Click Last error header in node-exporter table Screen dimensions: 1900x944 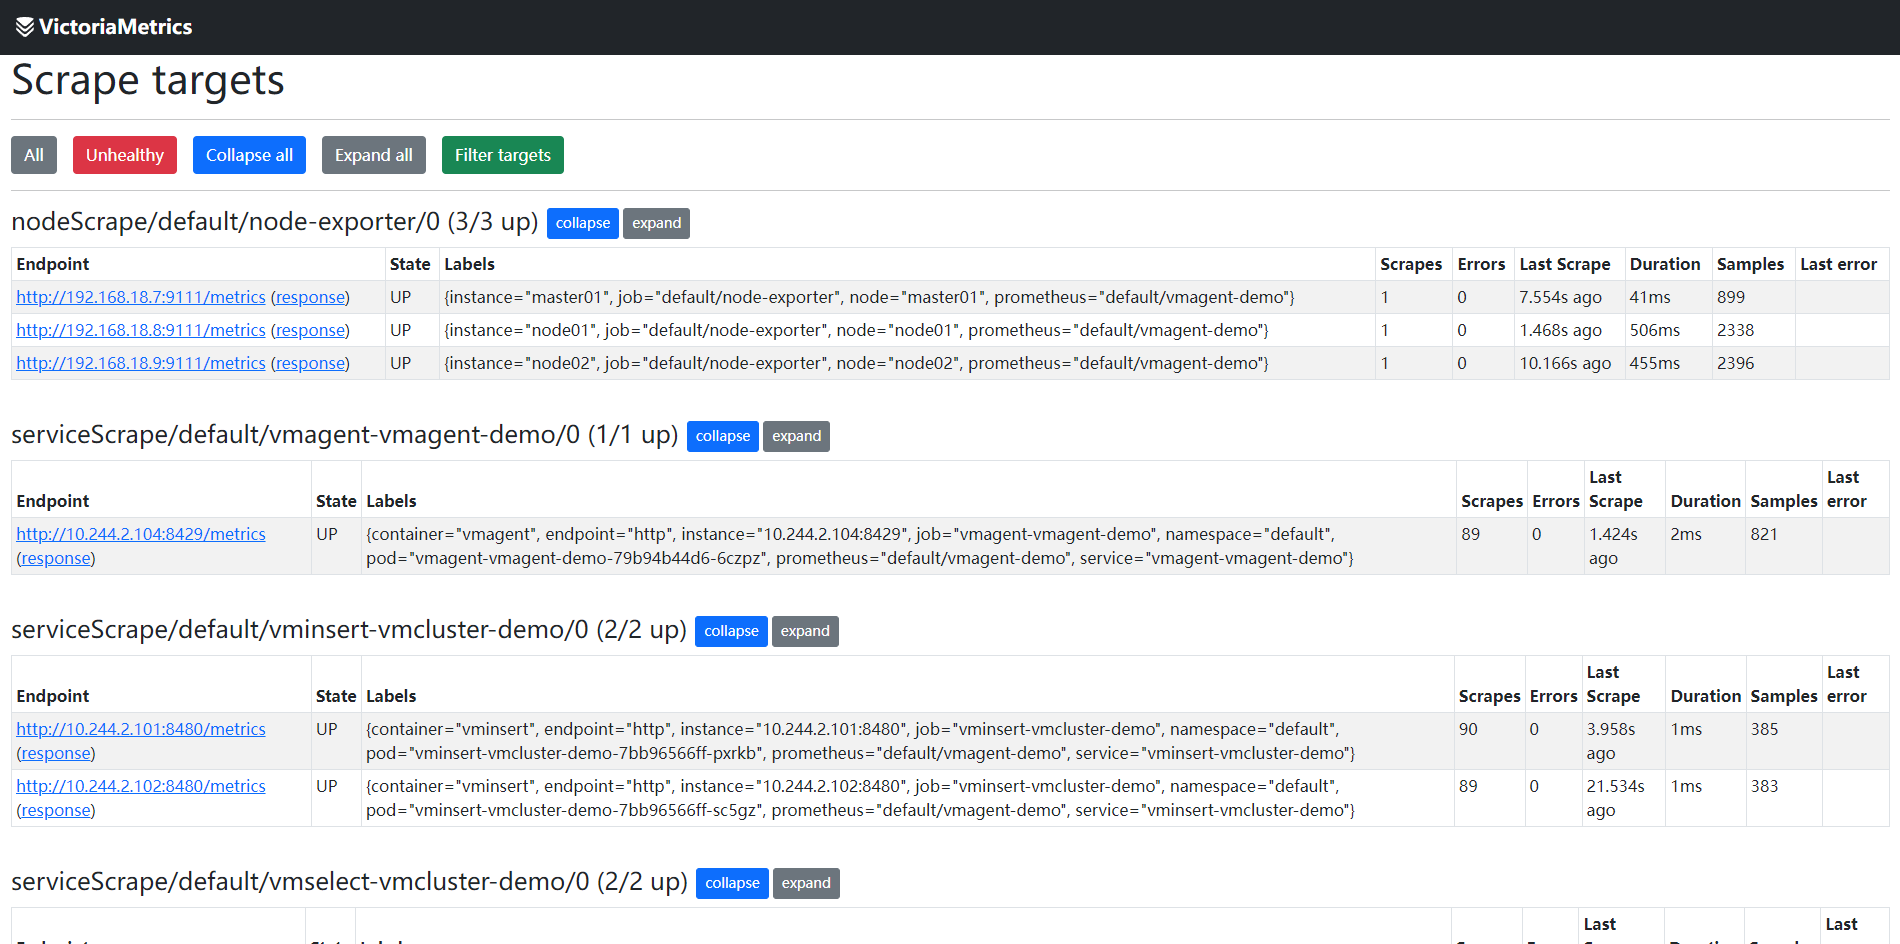(1838, 264)
